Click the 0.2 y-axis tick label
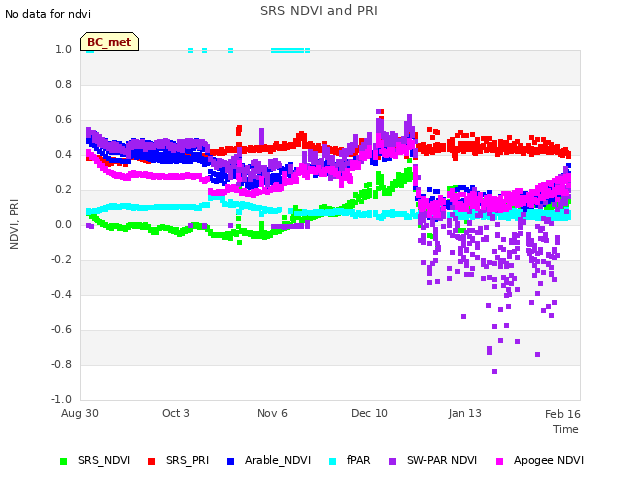640x480 pixels. pyautogui.click(x=63, y=190)
